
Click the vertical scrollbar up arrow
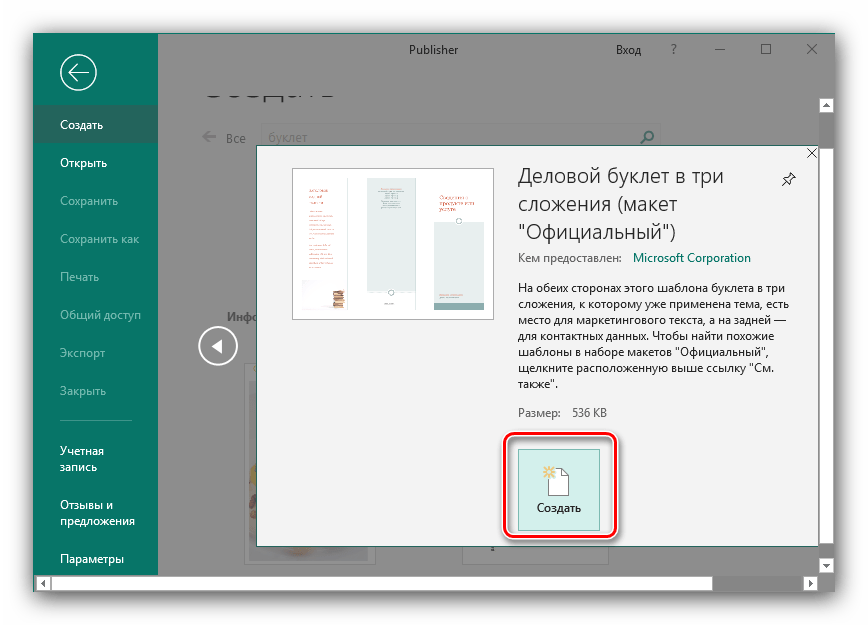[x=826, y=105]
